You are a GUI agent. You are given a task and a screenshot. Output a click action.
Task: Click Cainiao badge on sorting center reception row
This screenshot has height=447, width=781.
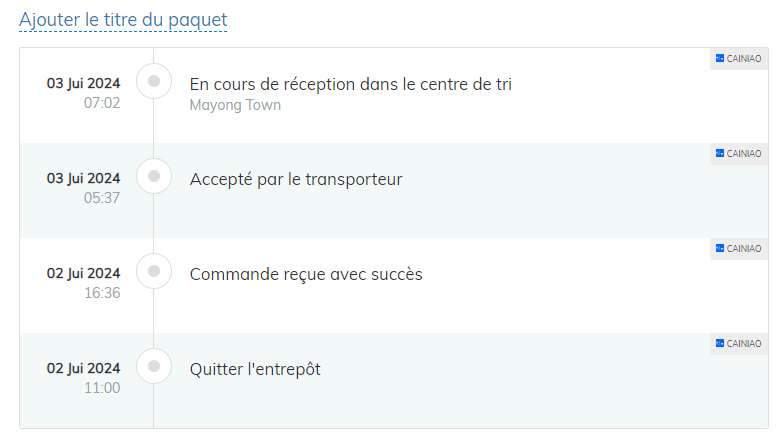point(739,59)
